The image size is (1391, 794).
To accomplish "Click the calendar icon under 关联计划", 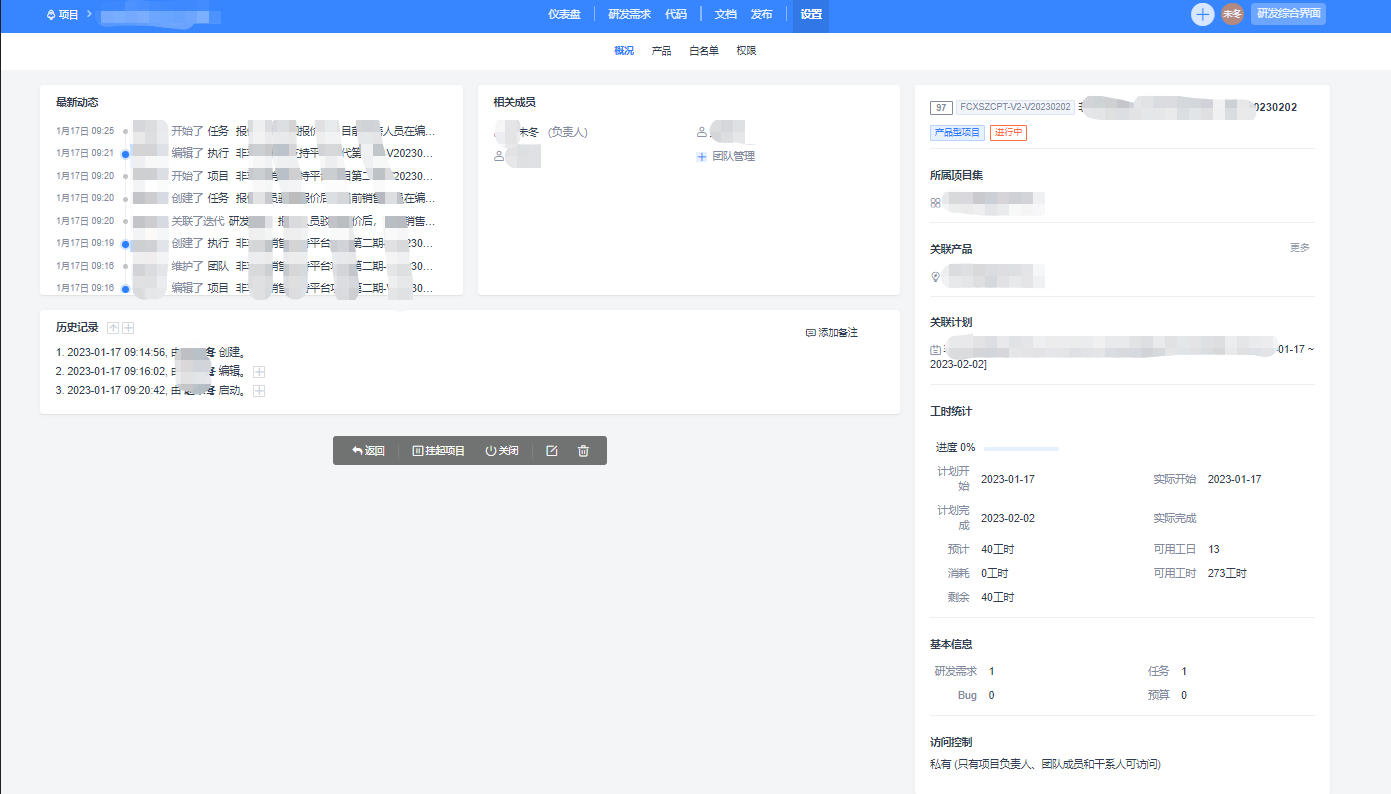I will point(935,351).
